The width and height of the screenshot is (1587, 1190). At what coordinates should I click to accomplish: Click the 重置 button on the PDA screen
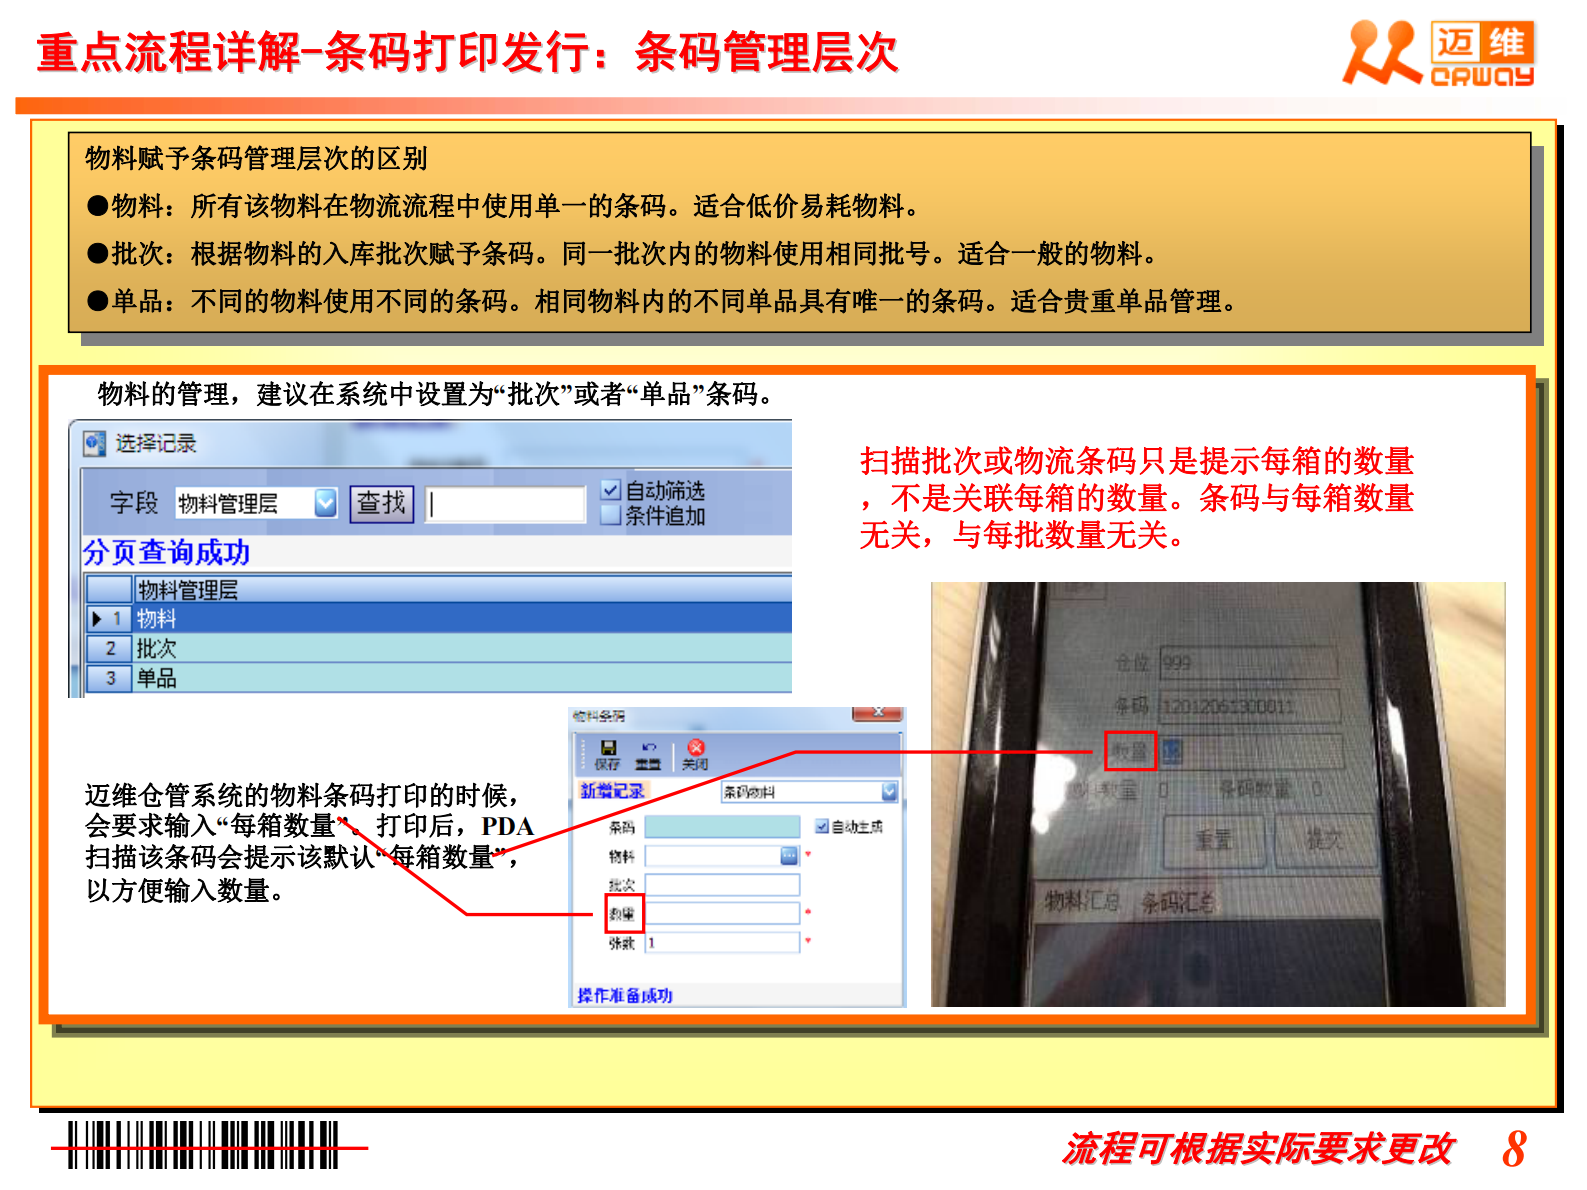1214,840
